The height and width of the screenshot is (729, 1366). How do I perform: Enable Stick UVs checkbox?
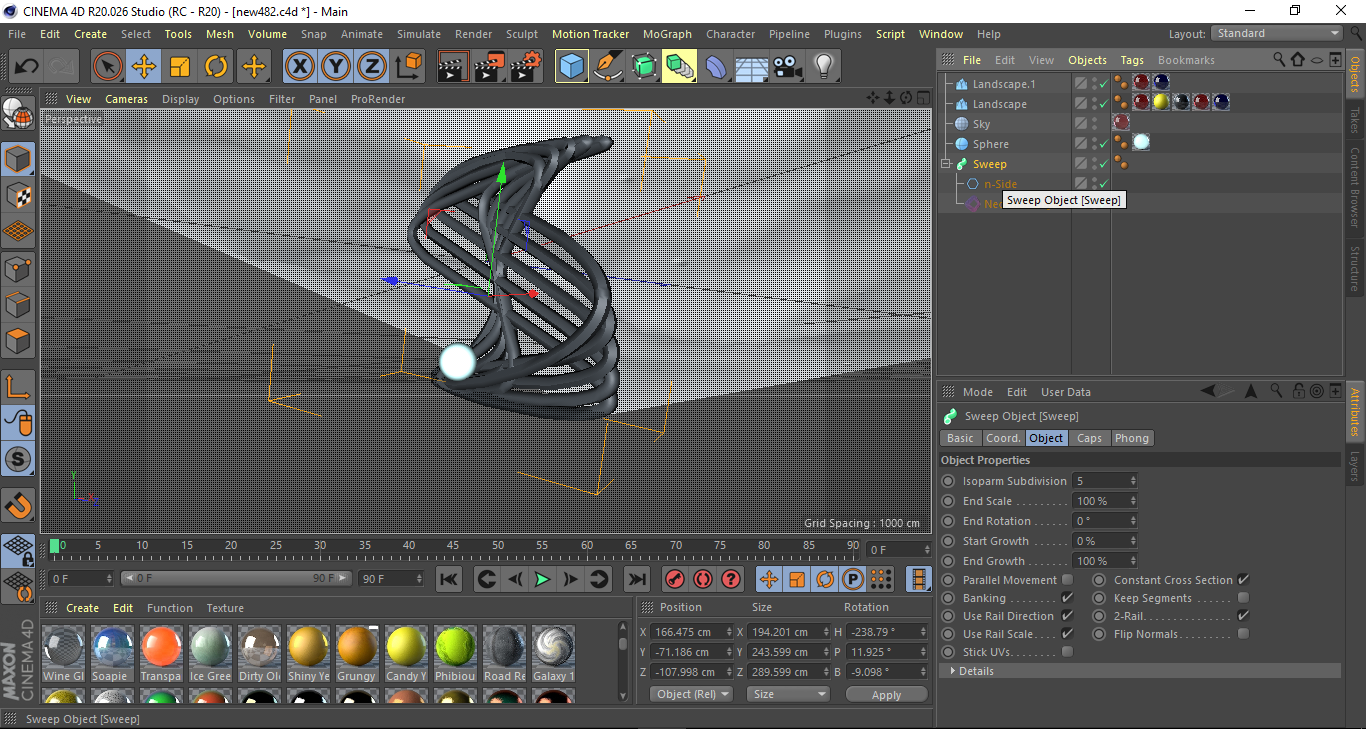[x=1067, y=652]
